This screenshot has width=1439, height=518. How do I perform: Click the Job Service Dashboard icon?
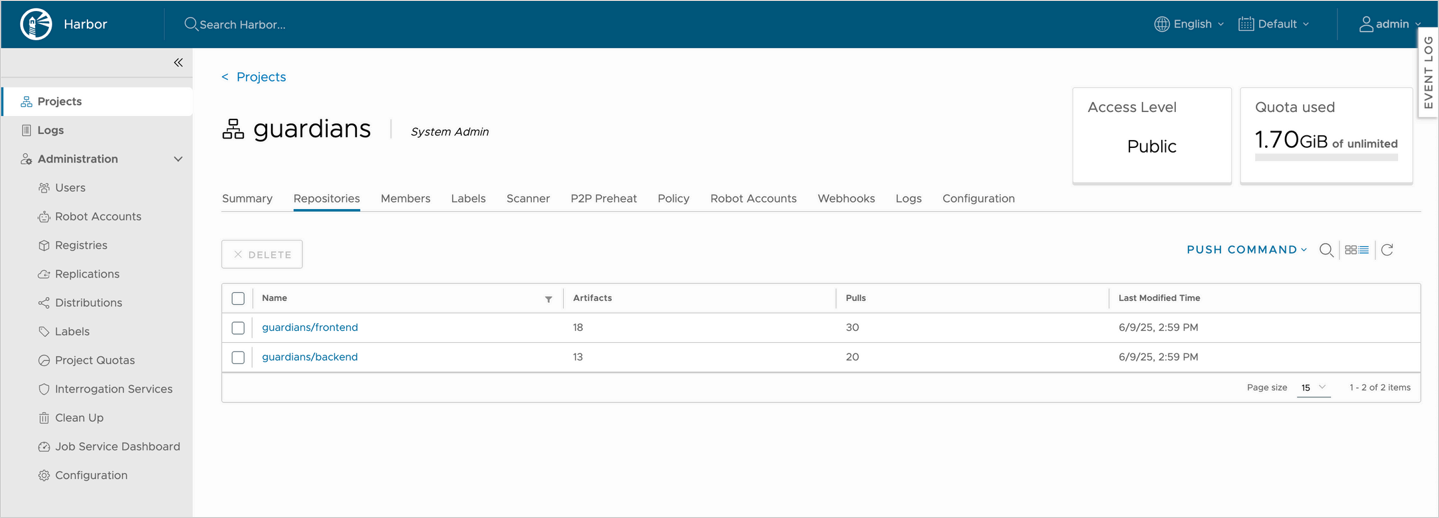(x=44, y=447)
